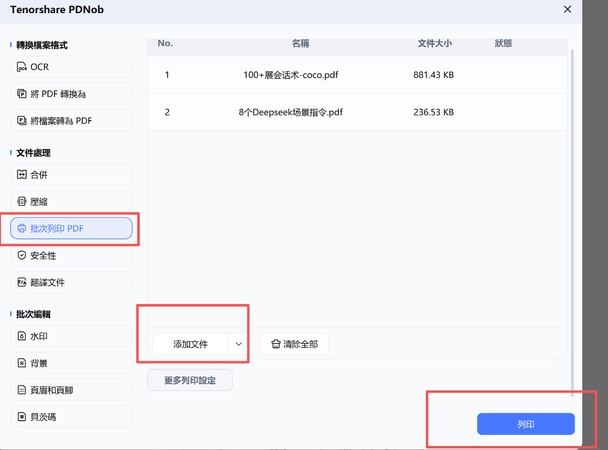Click the OCR icon in sidebar

[22, 67]
